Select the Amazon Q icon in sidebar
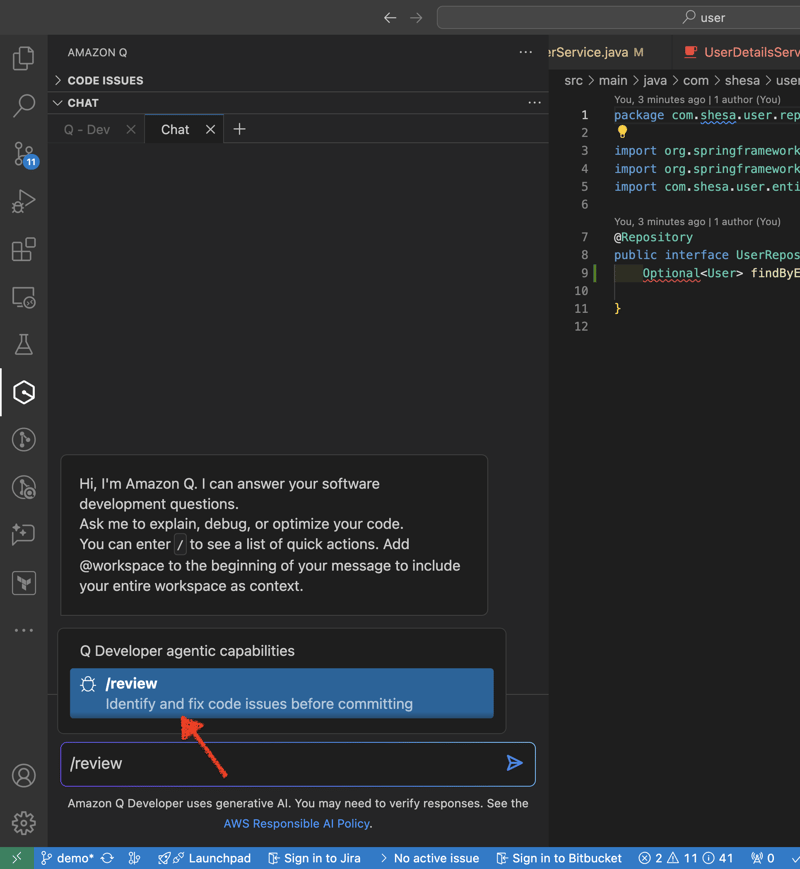 [24, 392]
